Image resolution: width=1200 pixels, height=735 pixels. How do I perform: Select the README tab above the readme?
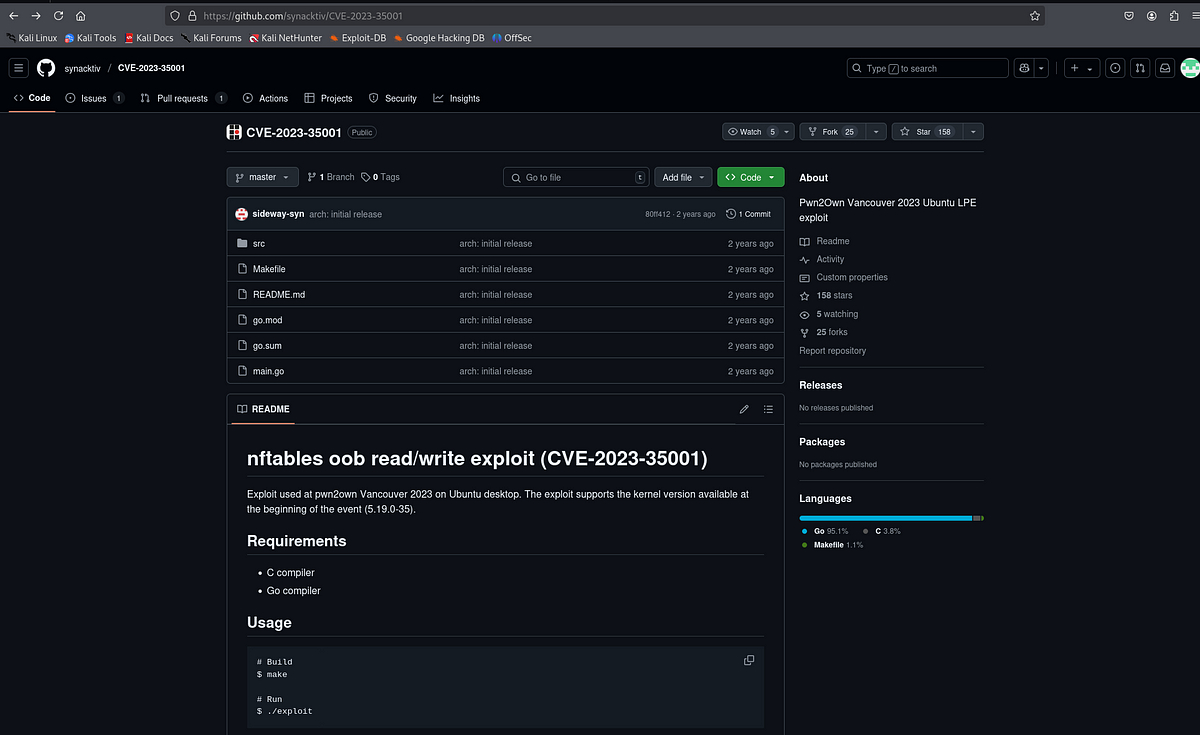click(x=263, y=409)
